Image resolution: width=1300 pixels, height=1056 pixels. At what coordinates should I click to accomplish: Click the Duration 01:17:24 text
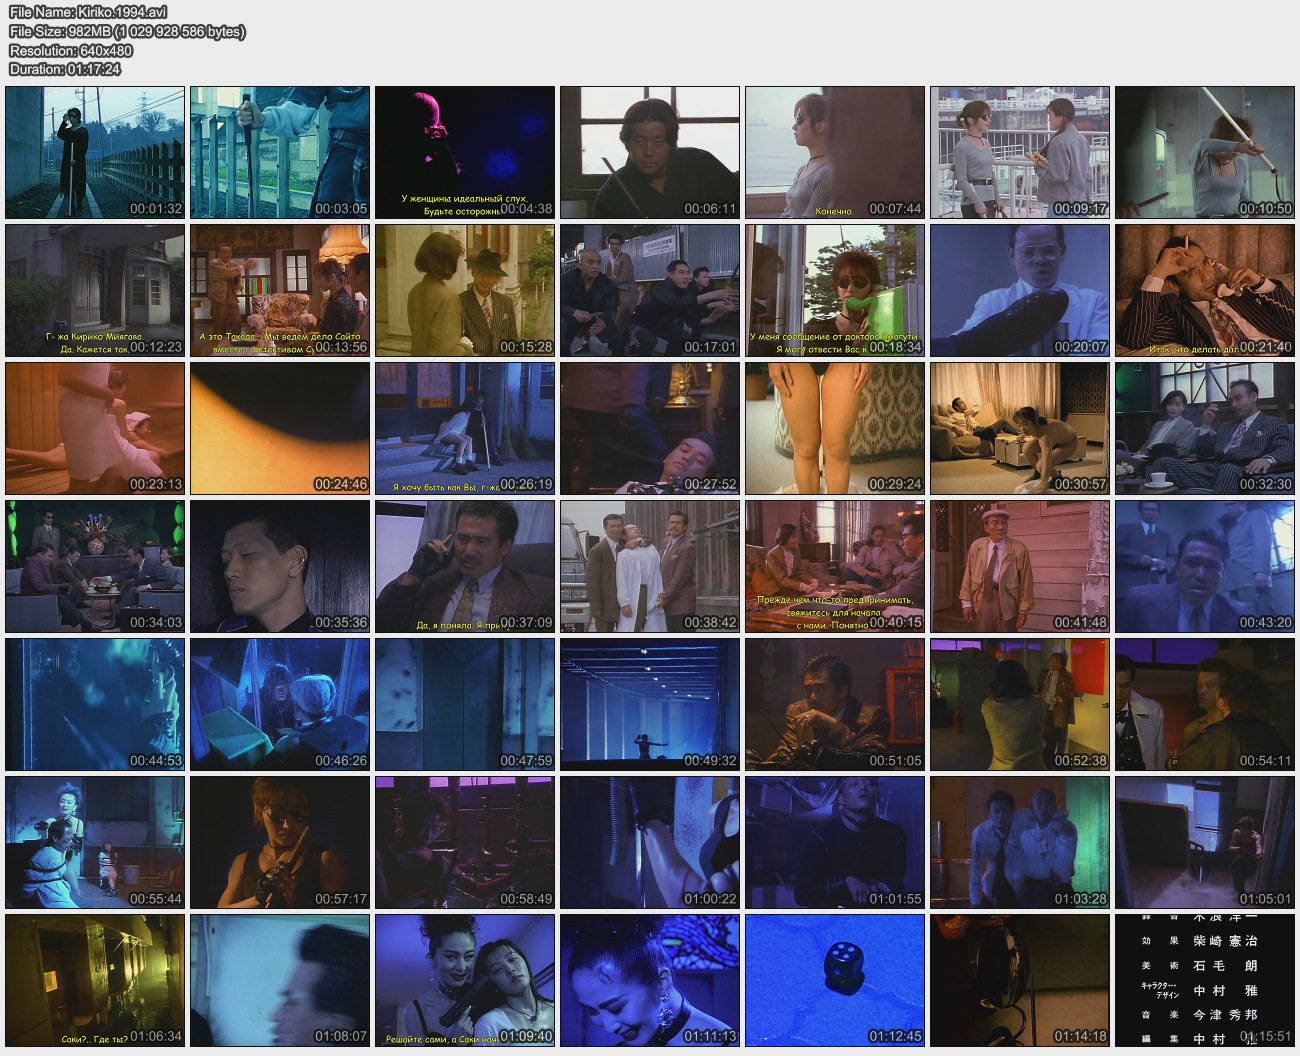65,69
